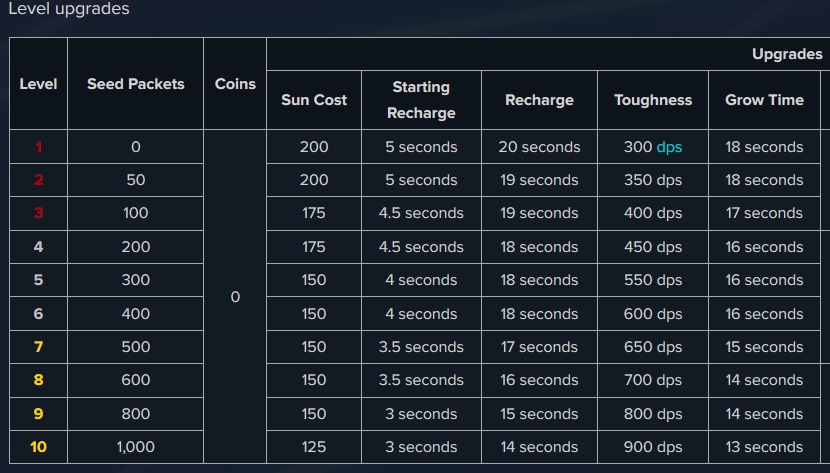Click the 'Upgrades' group header
The image size is (830, 473).
[787, 54]
